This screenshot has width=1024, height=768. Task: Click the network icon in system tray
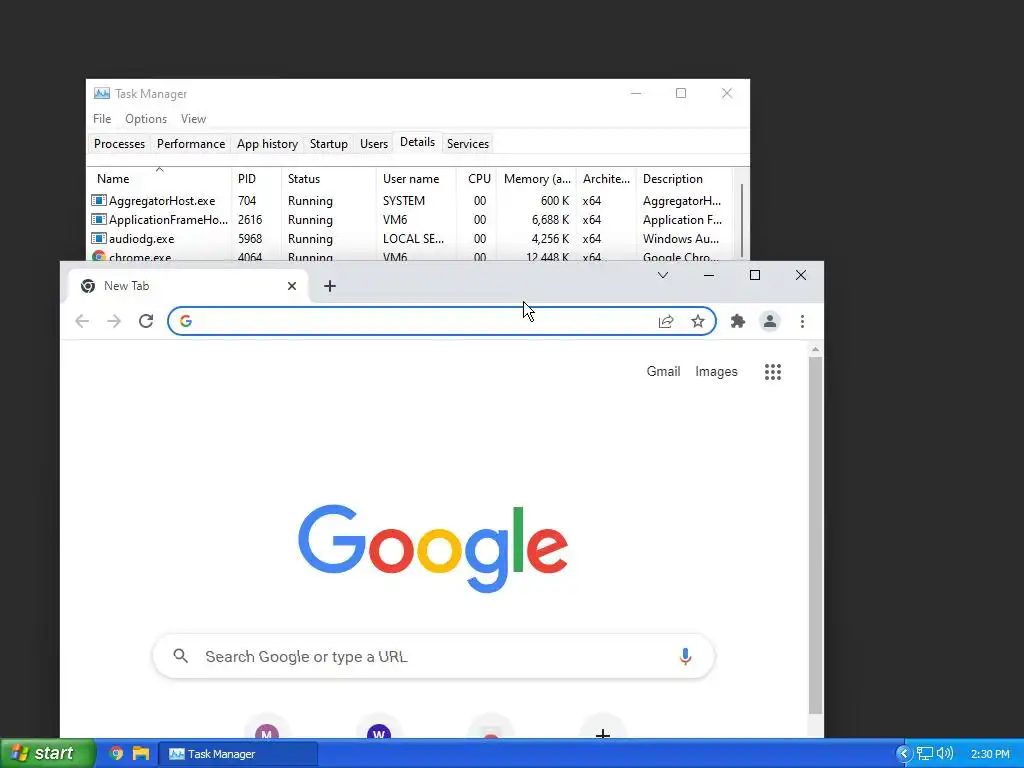coord(924,753)
